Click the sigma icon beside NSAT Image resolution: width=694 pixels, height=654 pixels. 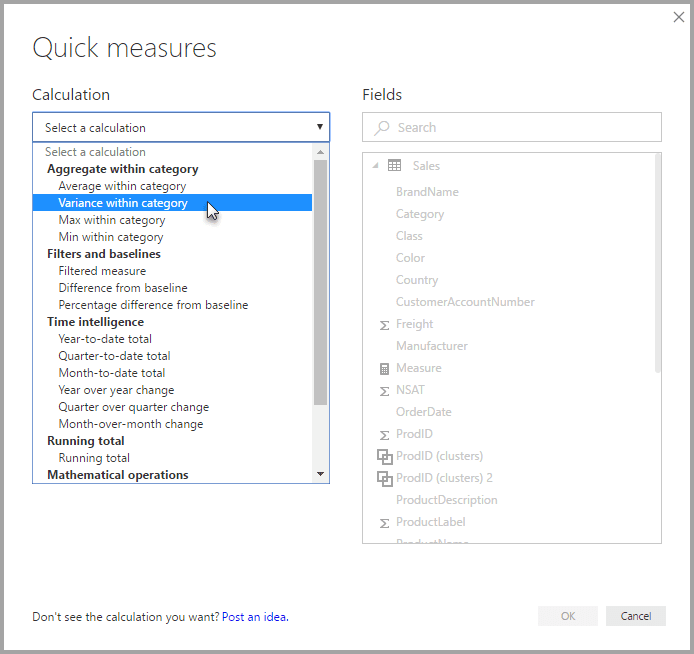tap(384, 391)
